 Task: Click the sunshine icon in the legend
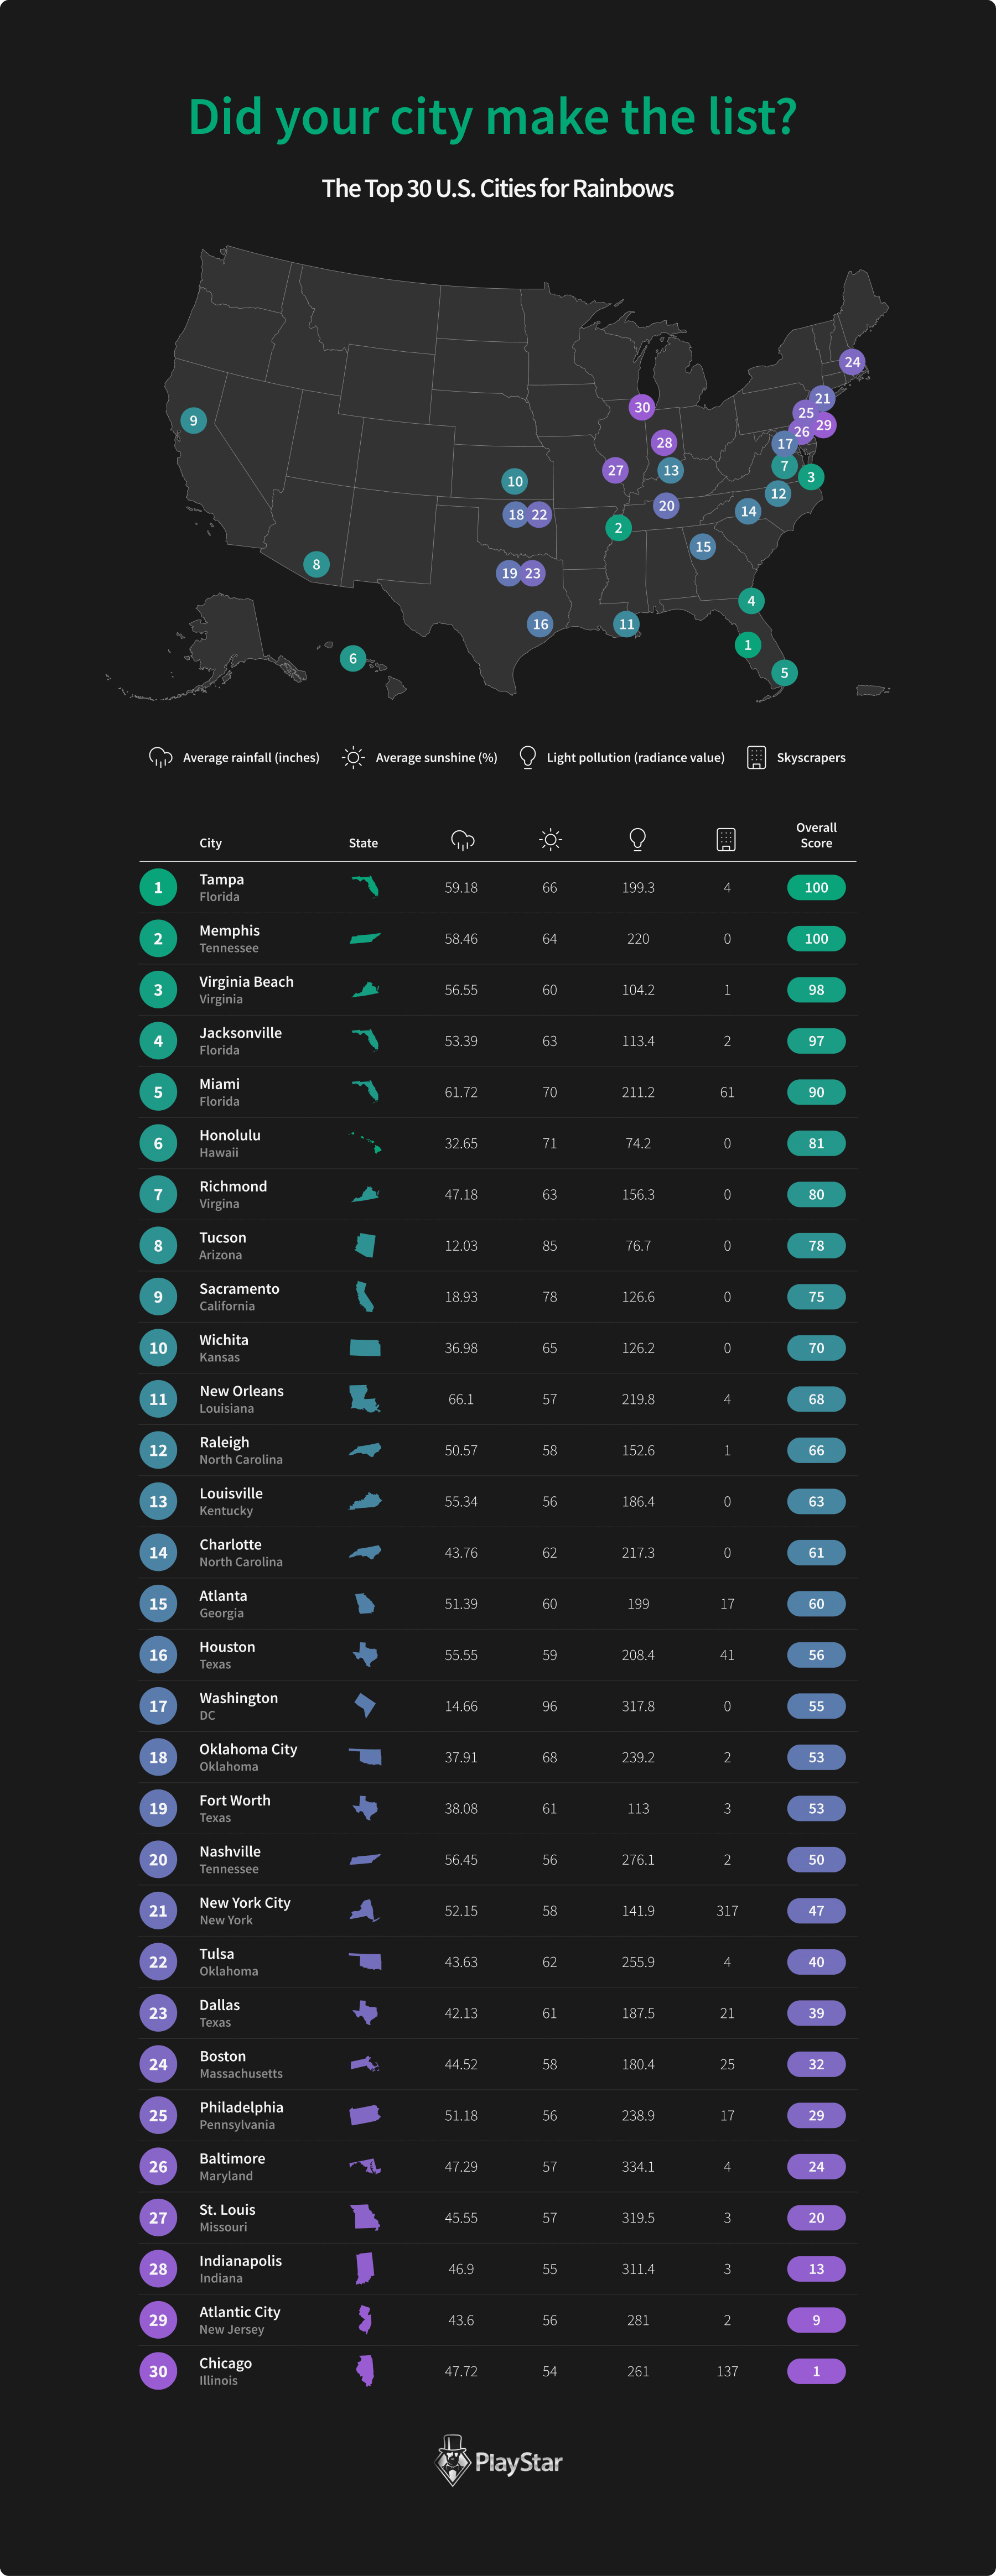(x=353, y=757)
